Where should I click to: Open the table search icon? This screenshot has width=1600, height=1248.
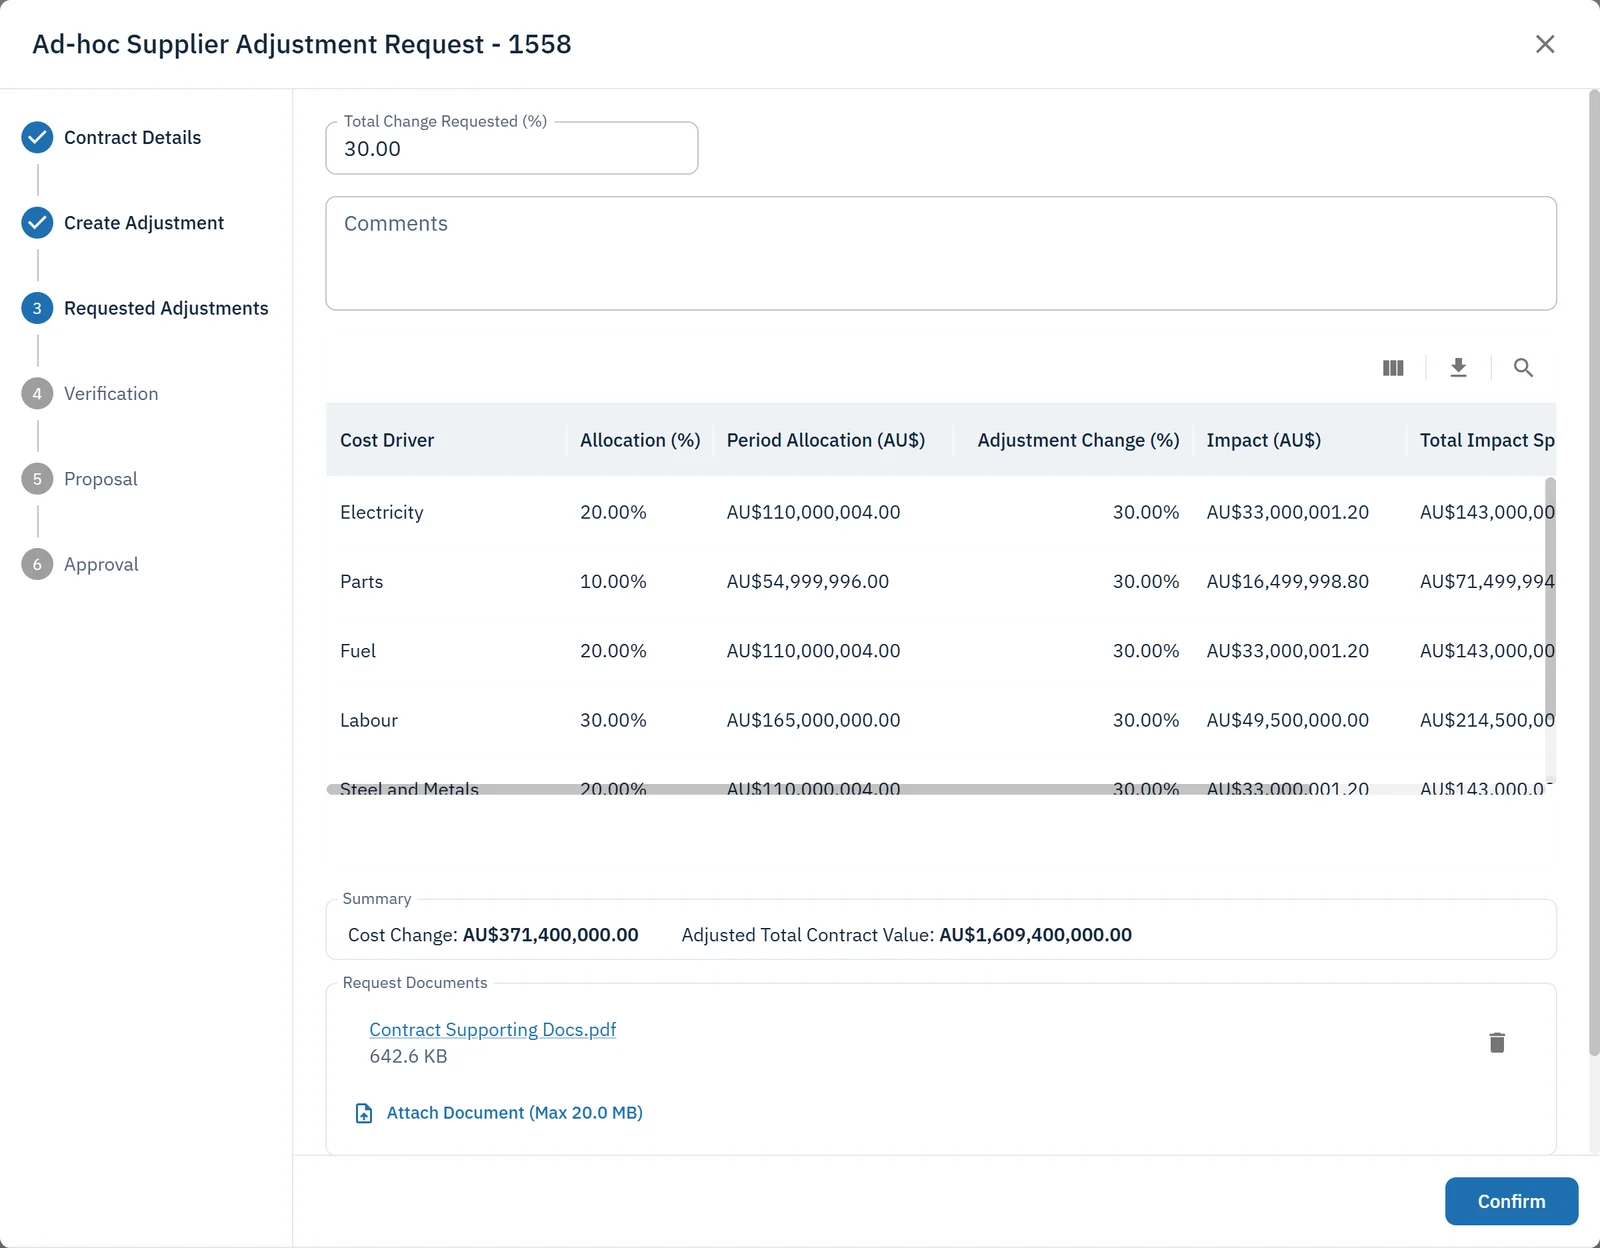(1523, 368)
